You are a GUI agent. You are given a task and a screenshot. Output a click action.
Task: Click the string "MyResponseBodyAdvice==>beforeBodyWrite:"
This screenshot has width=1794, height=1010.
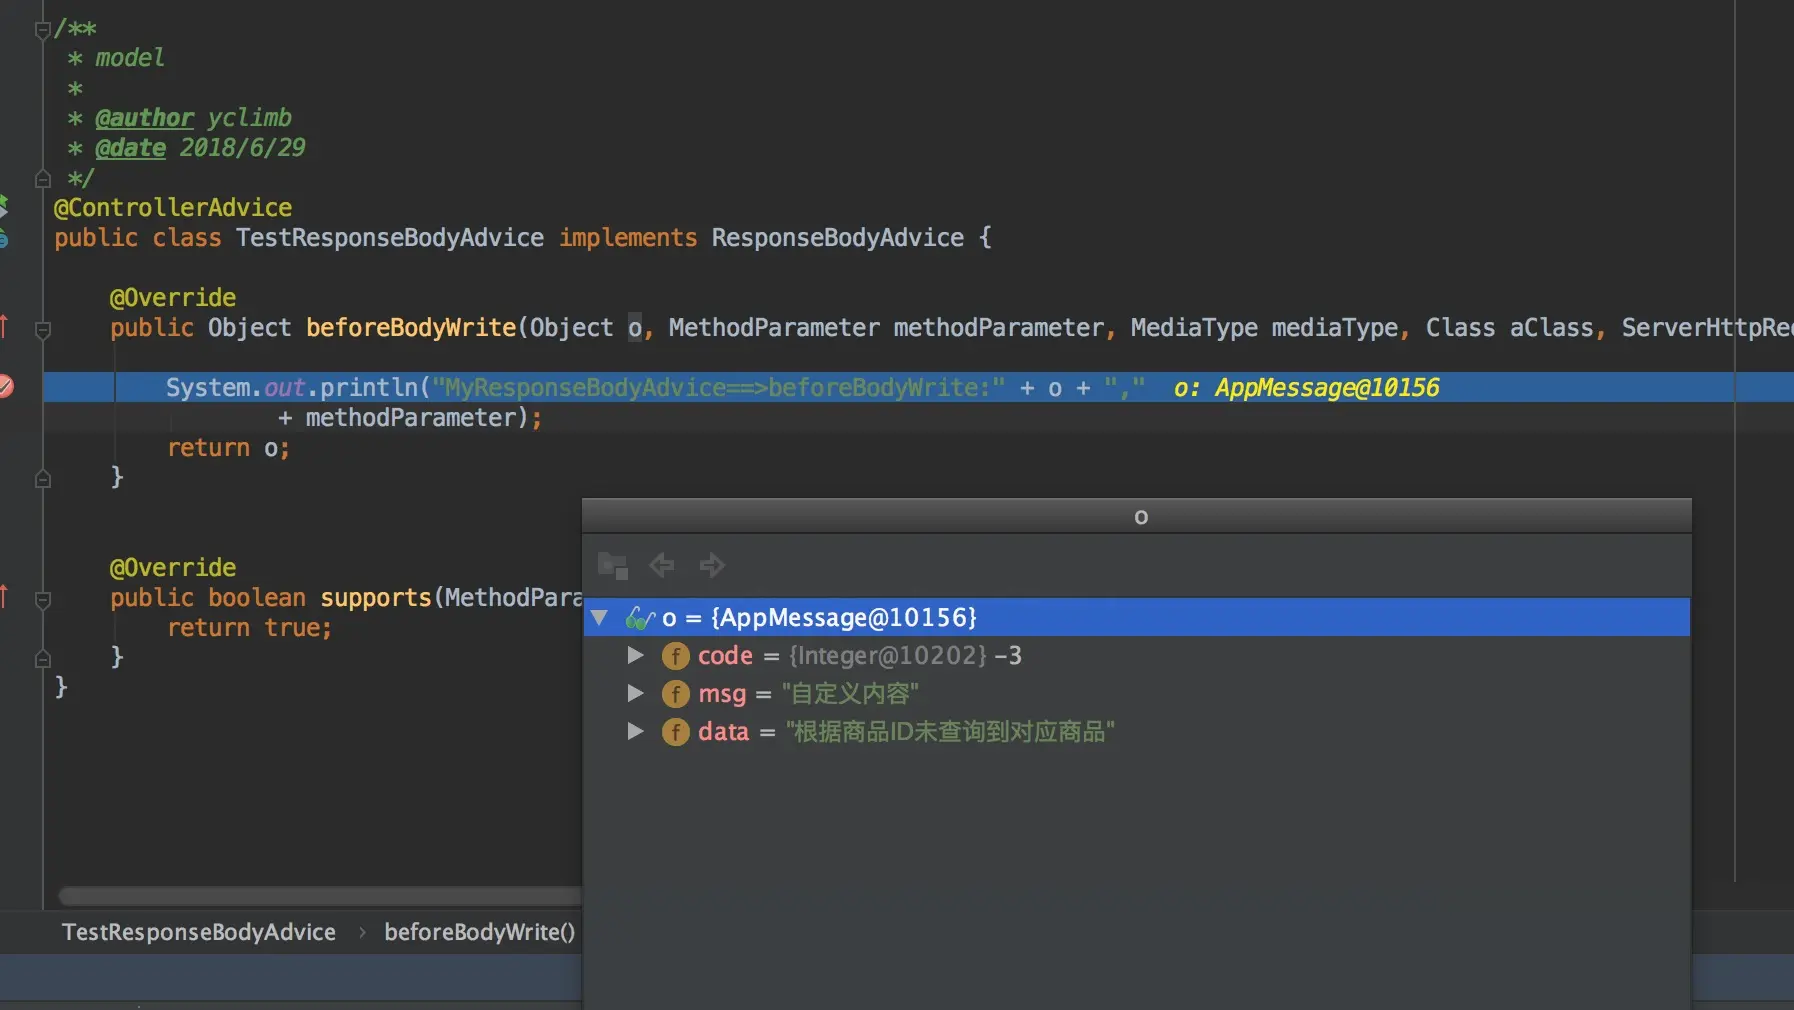(x=719, y=388)
